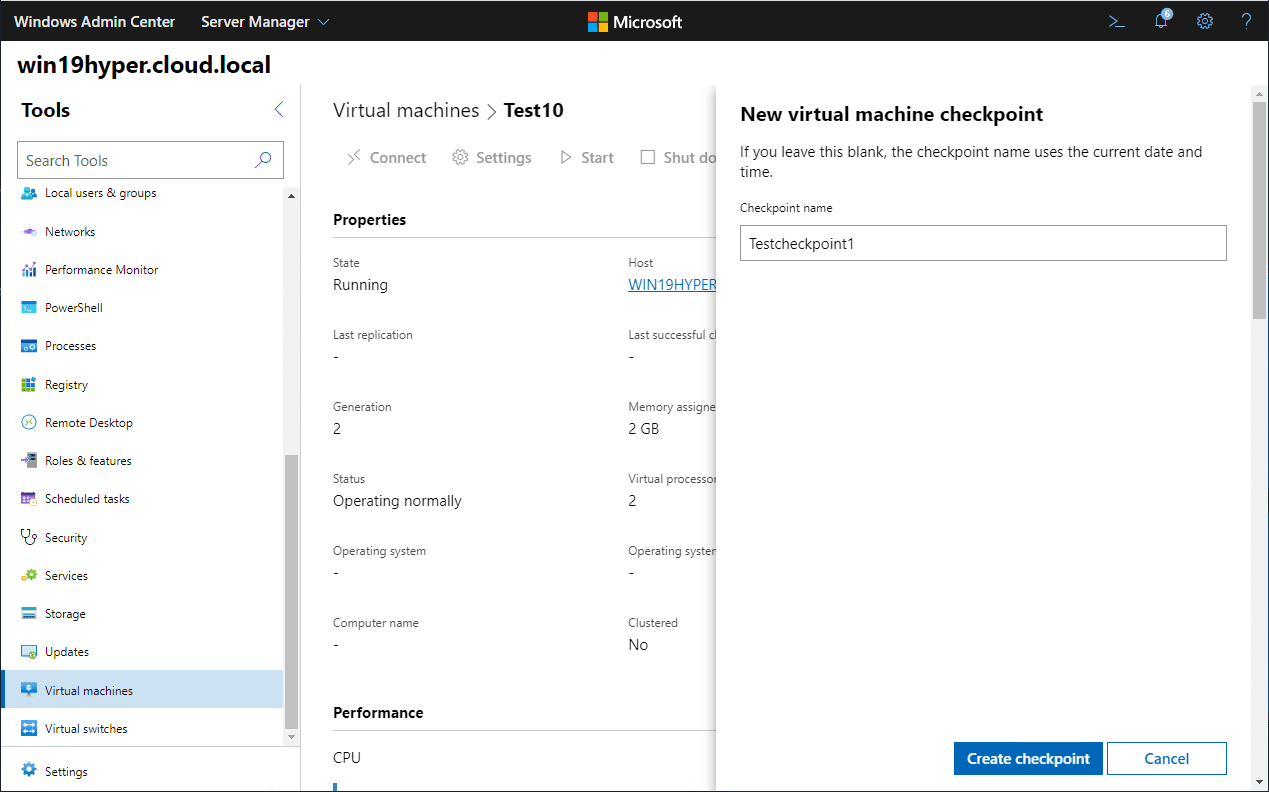Viewport: 1269px width, 792px height.
Task: Select the Performance Monitor tool
Action: 101,269
